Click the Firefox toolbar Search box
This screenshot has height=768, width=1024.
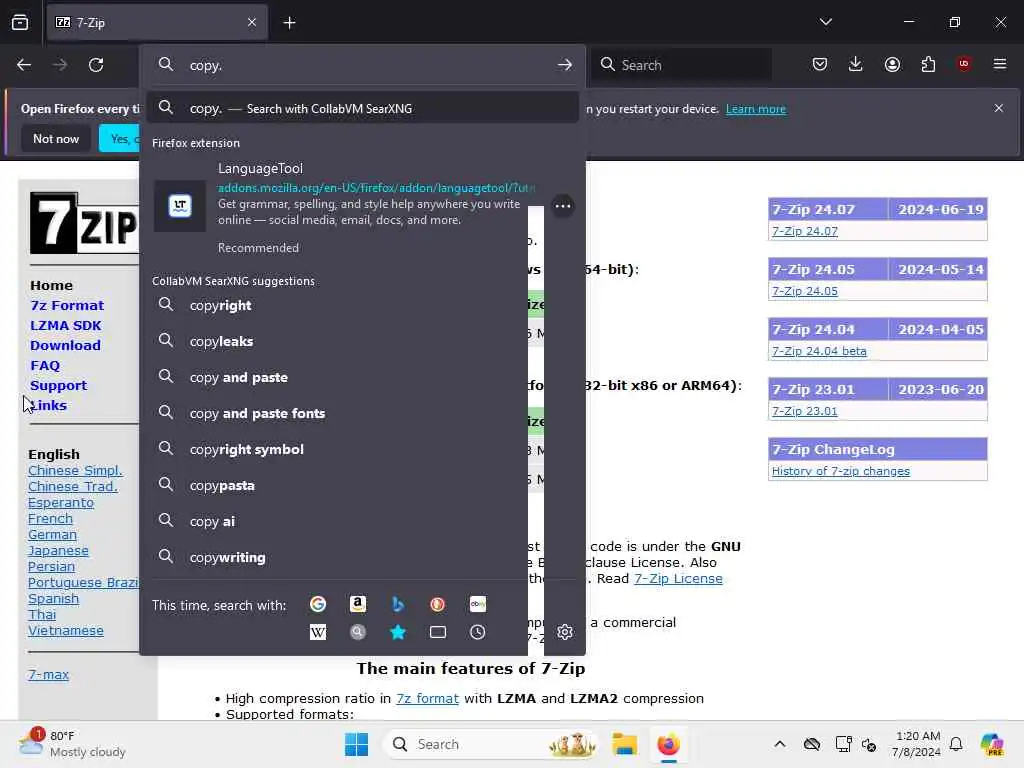[x=682, y=65]
